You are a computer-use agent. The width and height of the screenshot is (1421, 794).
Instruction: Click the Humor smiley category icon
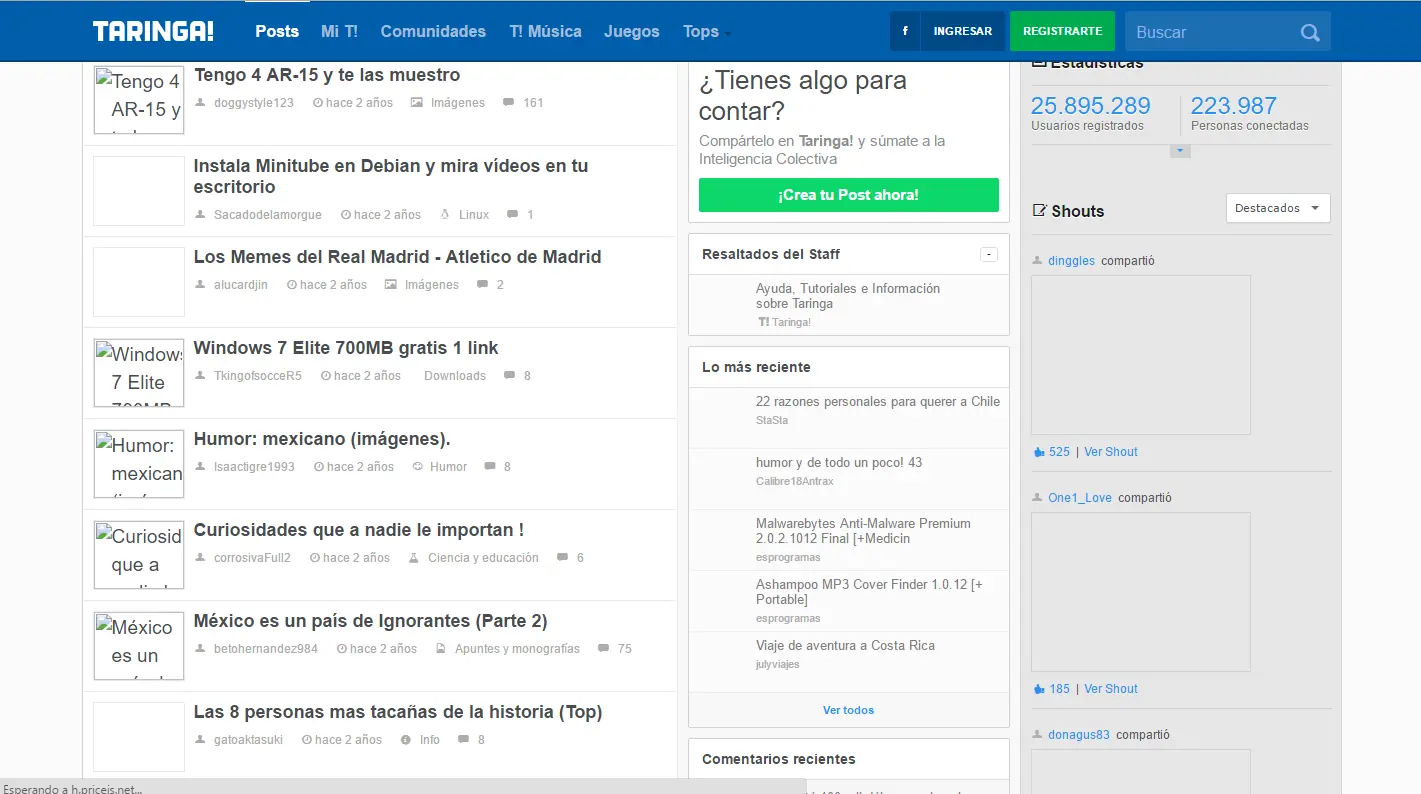pos(417,466)
